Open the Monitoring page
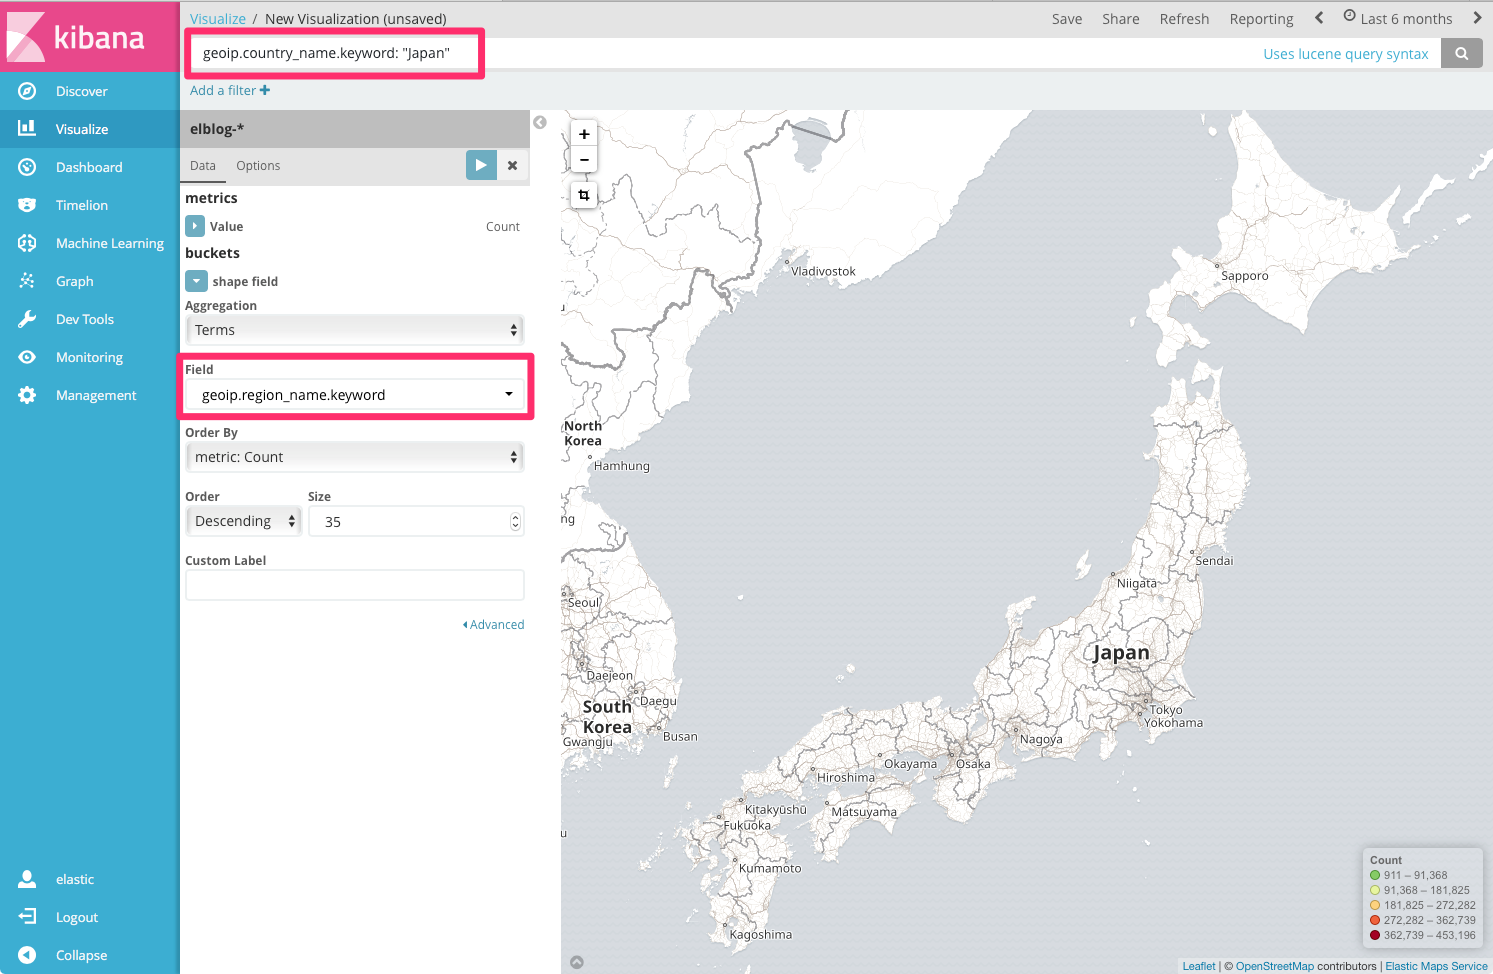This screenshot has width=1493, height=974. [88, 356]
